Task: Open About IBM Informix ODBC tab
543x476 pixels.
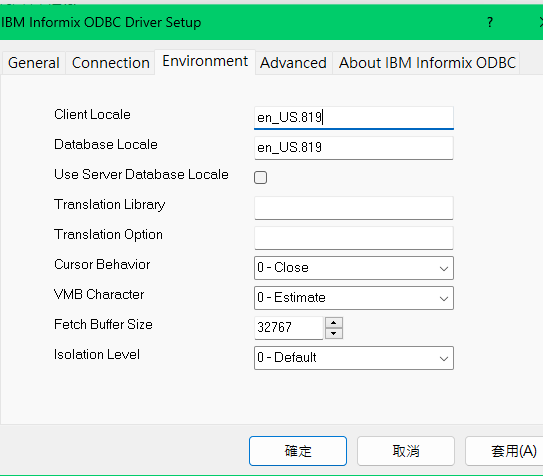Action: click(427, 63)
